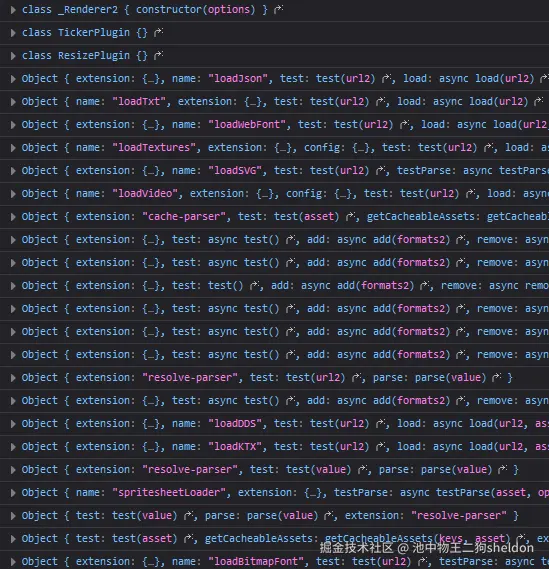Jump to test(asset) definition in cache-parser row

(350, 216)
